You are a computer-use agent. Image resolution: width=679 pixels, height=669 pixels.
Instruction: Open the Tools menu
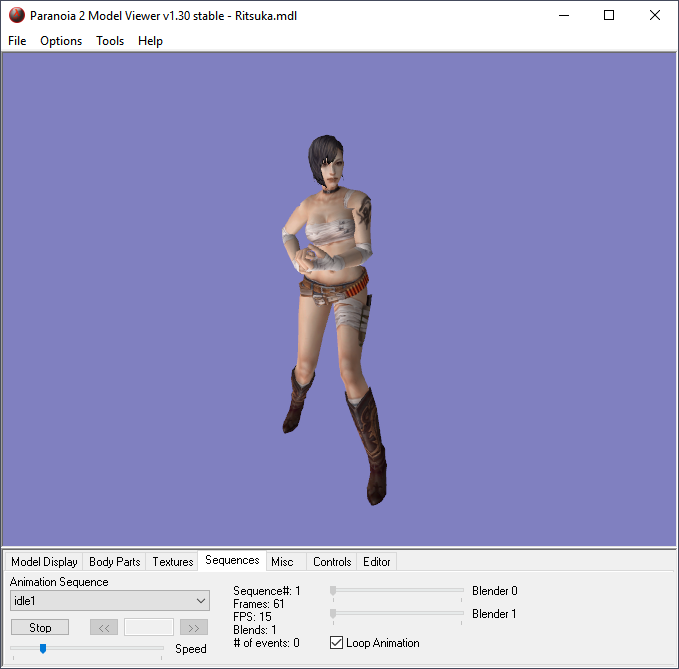tap(110, 41)
